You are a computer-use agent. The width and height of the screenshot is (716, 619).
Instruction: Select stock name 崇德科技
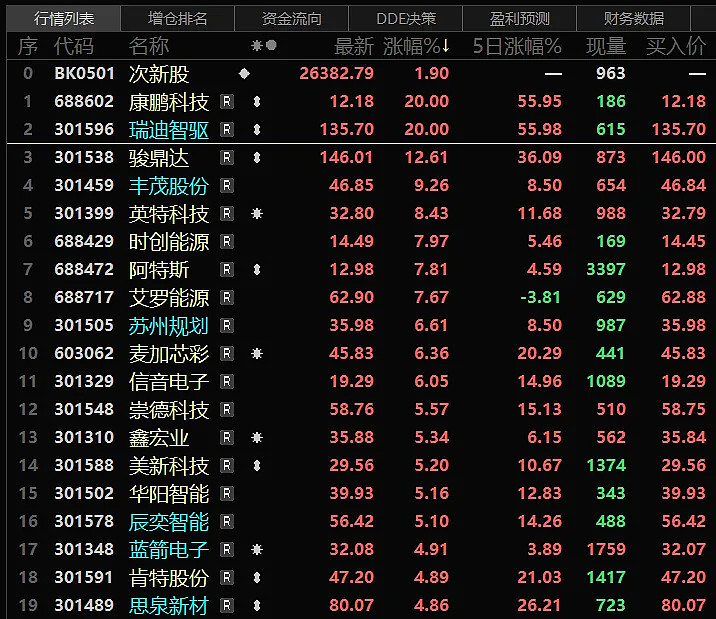168,410
